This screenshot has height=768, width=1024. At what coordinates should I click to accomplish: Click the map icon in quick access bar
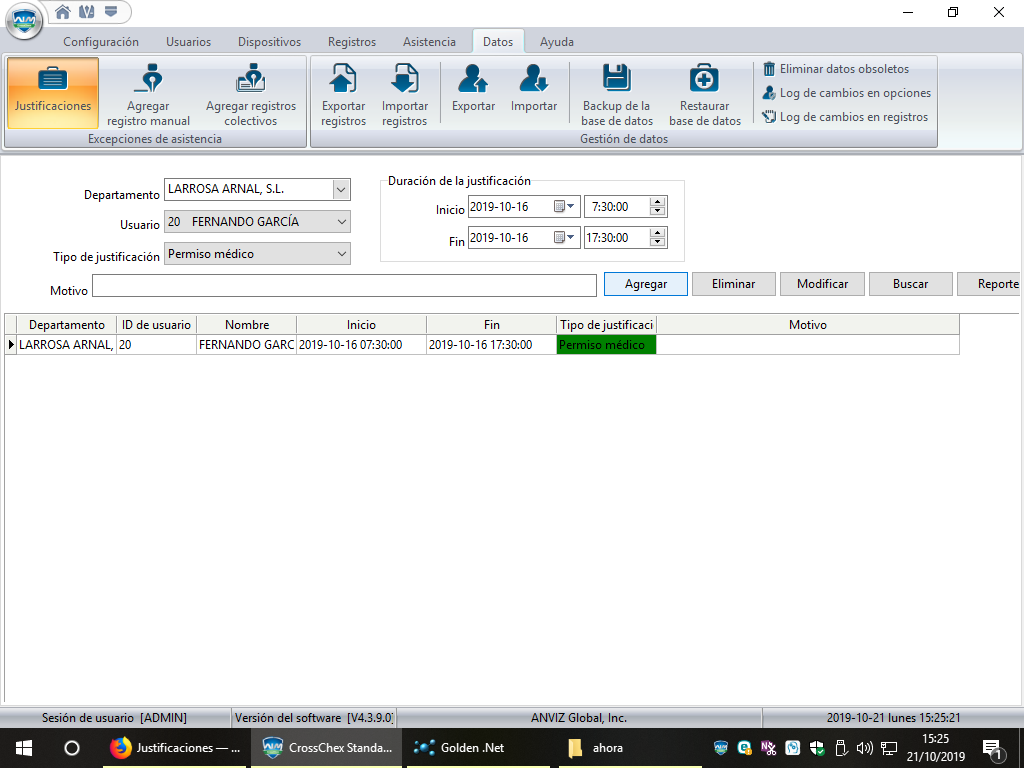click(87, 12)
